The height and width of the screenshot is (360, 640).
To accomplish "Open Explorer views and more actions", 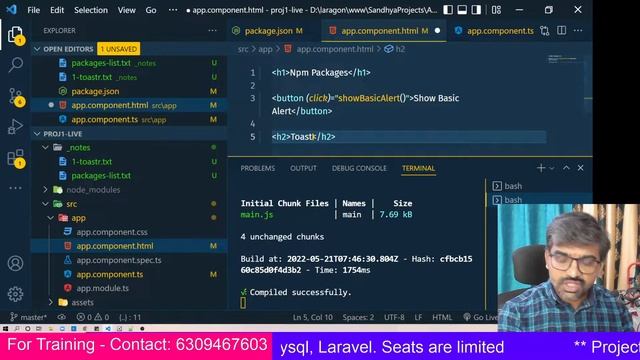I will point(212,31).
